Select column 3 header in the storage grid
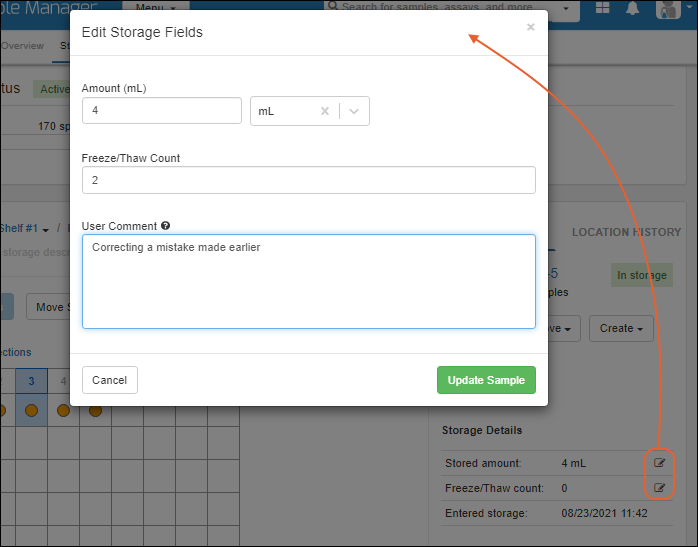Screen dimensions: 698x547 [31, 381]
